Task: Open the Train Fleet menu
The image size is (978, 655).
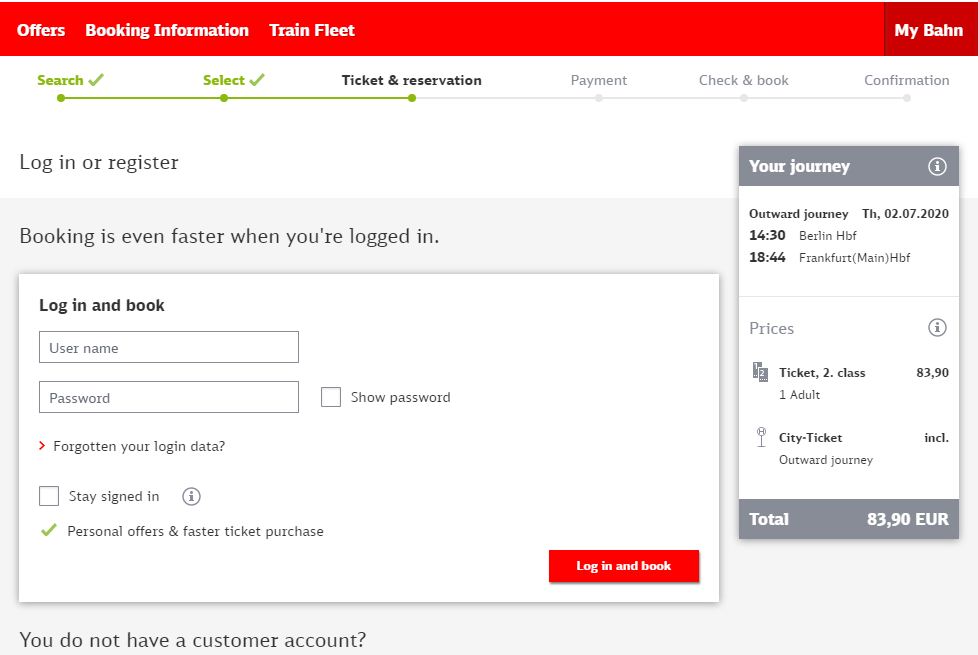Action: pyautogui.click(x=312, y=30)
